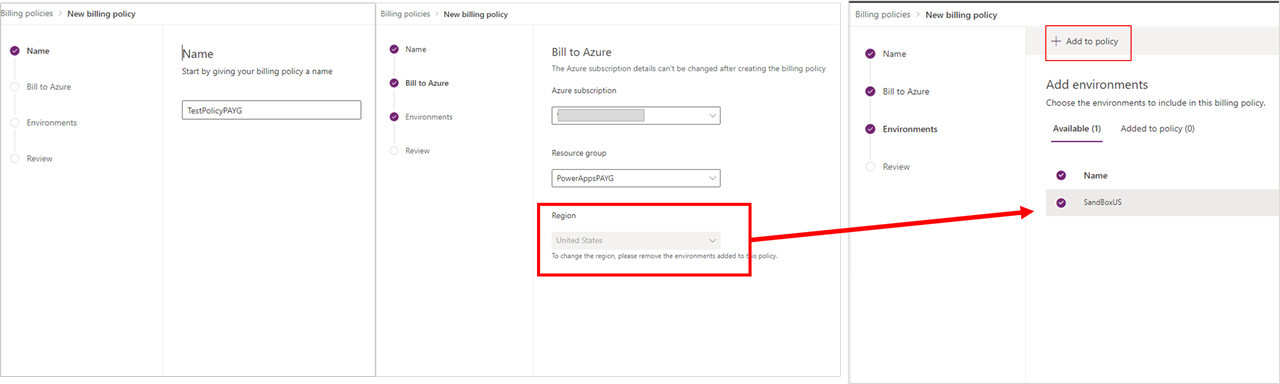Switch to Added to policy (0) tab
Image resolution: width=1280 pixels, height=384 pixels.
[x=1157, y=128]
